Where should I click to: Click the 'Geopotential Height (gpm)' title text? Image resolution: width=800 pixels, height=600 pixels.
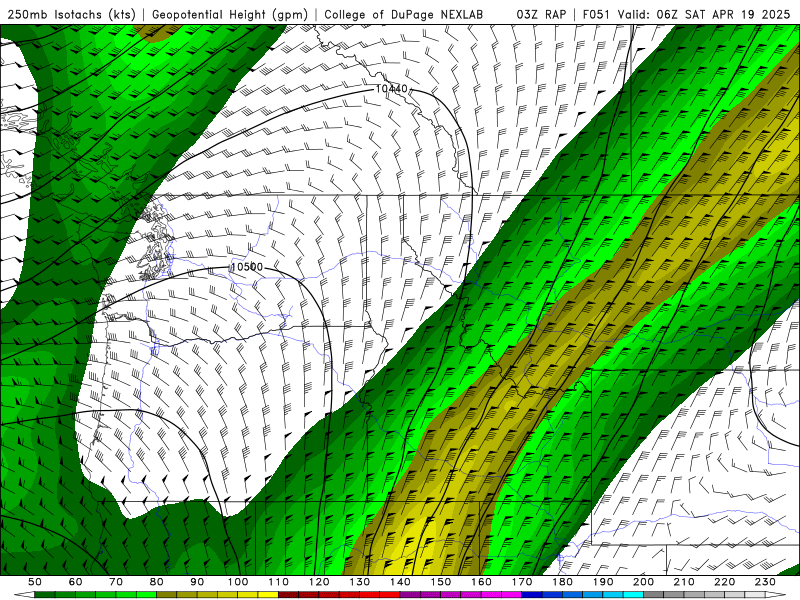pyautogui.click(x=230, y=14)
